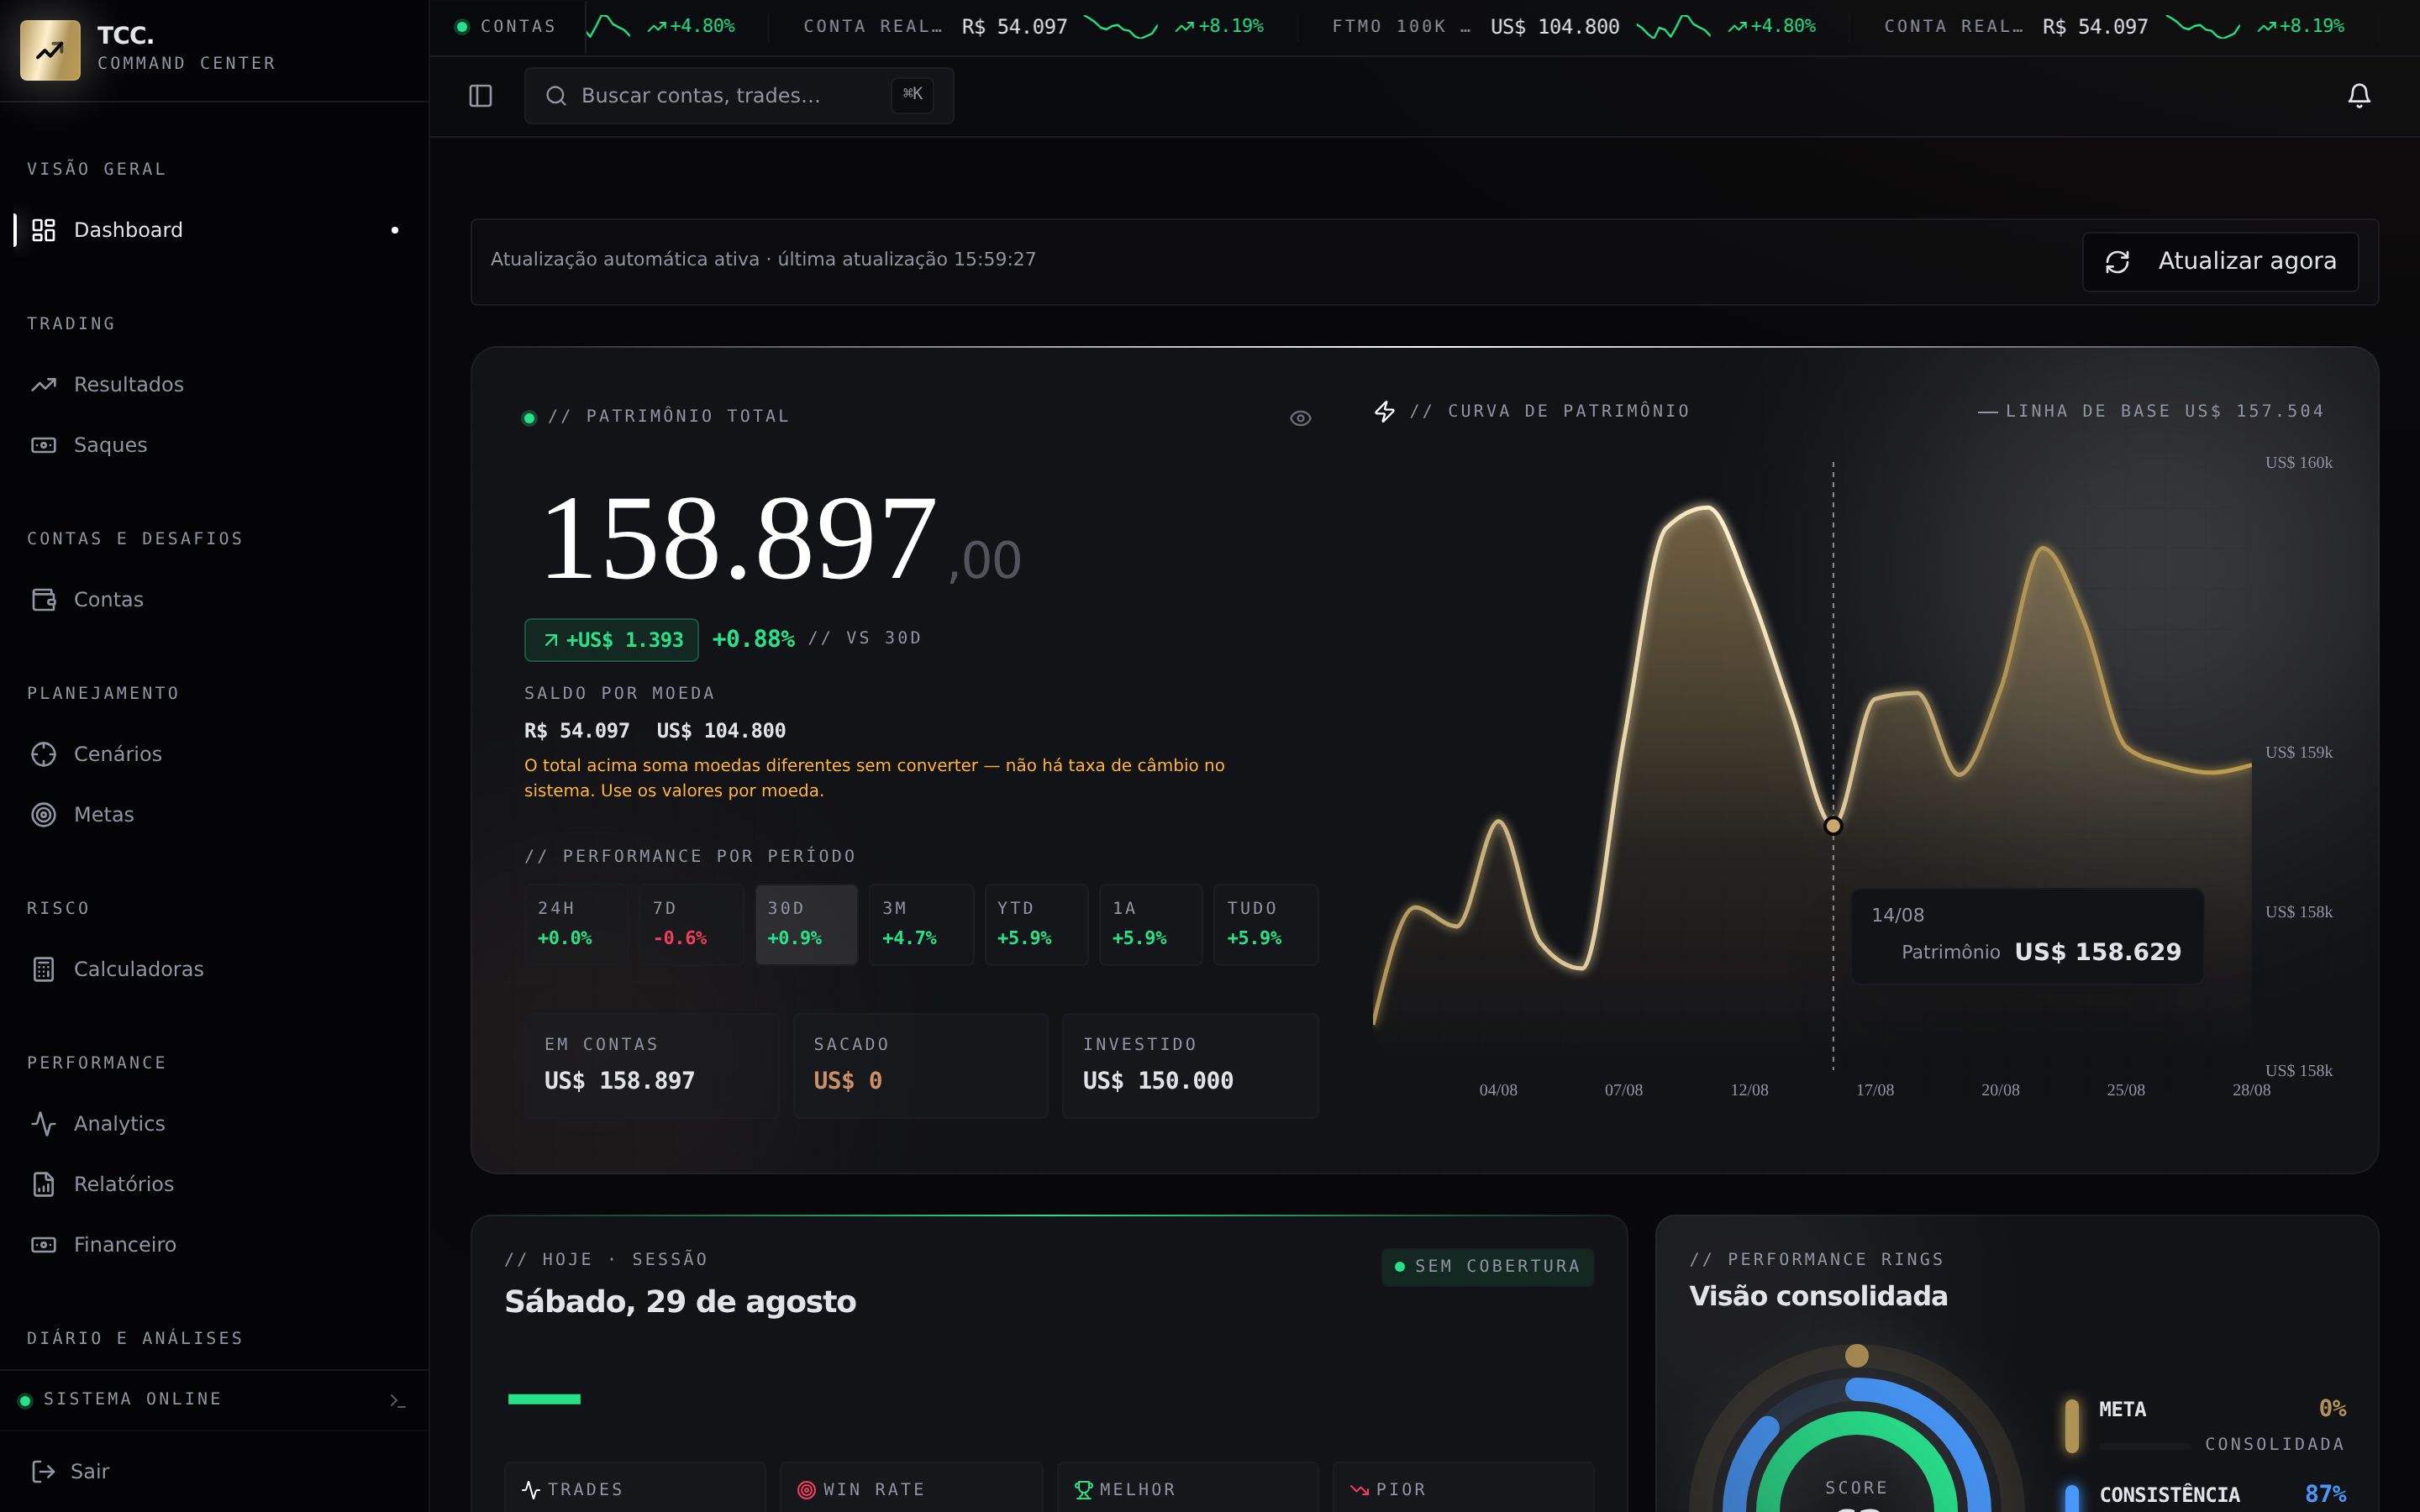Navigate to Financeiro
This screenshot has height=1512, width=2420.
(214, 1244)
